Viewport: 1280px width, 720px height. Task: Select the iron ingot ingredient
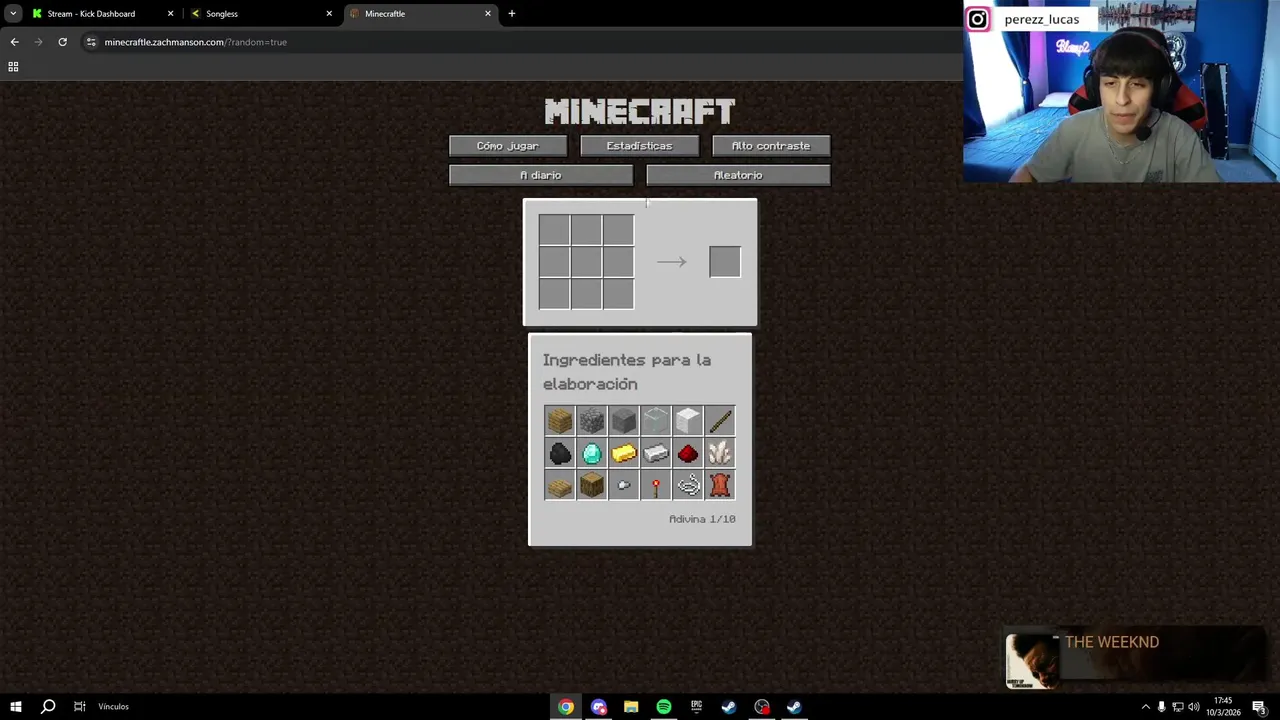click(x=656, y=453)
